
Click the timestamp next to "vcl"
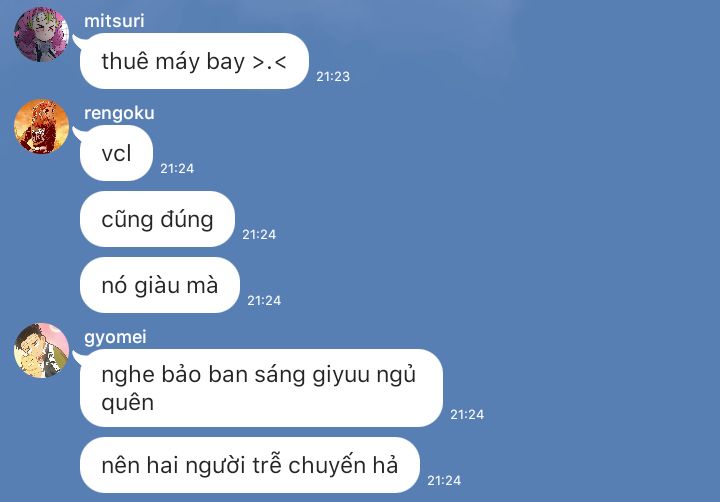click(177, 169)
